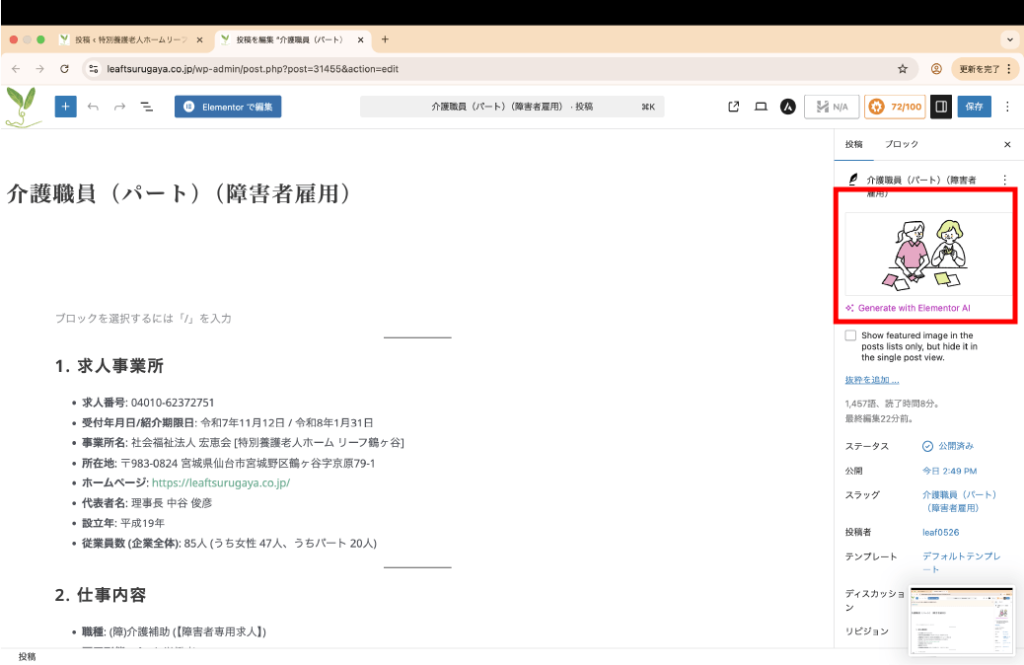Toggle the settings sidebar panel icon
1024x665 pixels.
[940, 107]
